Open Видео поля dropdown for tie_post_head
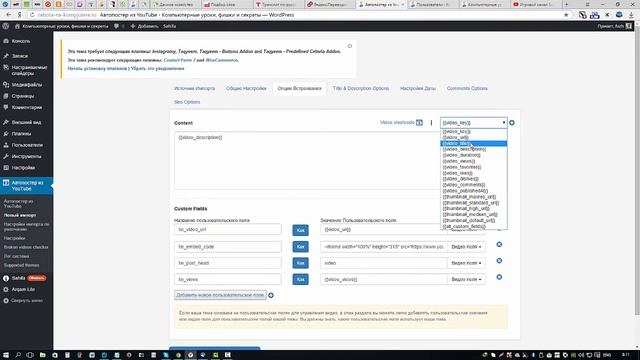 click(466, 263)
